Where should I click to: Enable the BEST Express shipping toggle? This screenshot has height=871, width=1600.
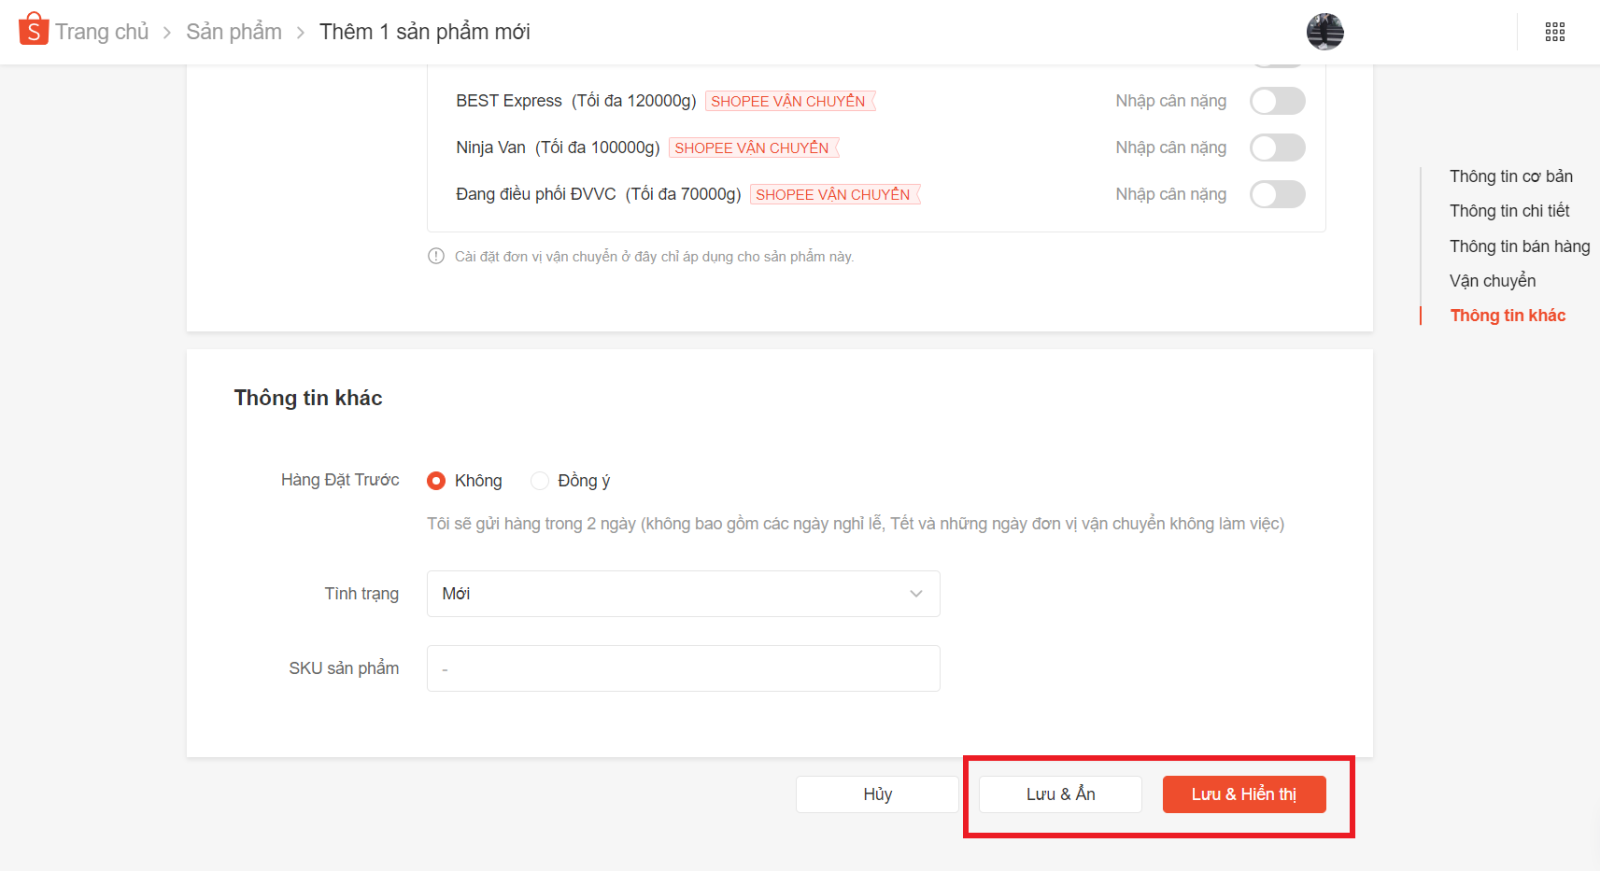1277,101
